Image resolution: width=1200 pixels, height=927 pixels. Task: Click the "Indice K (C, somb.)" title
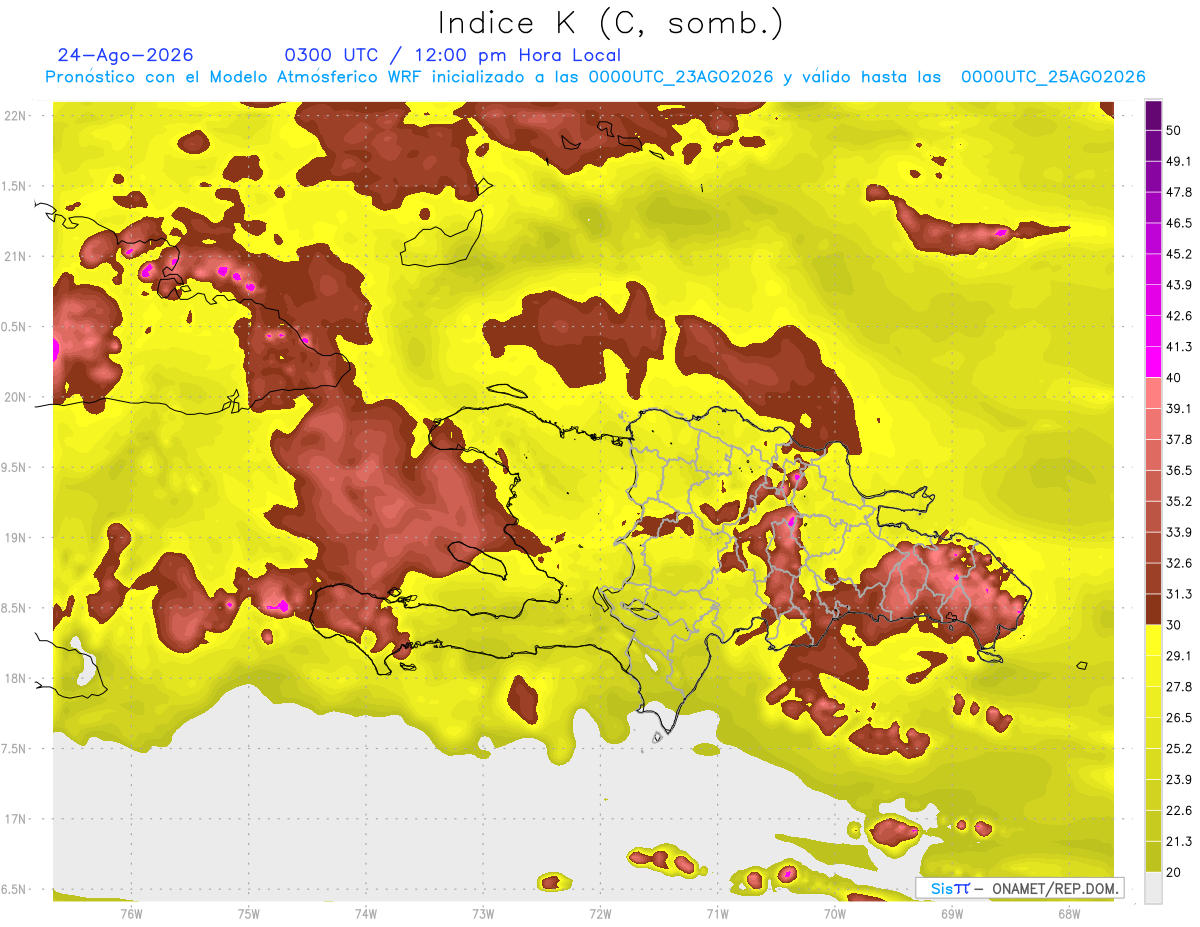click(x=610, y=24)
